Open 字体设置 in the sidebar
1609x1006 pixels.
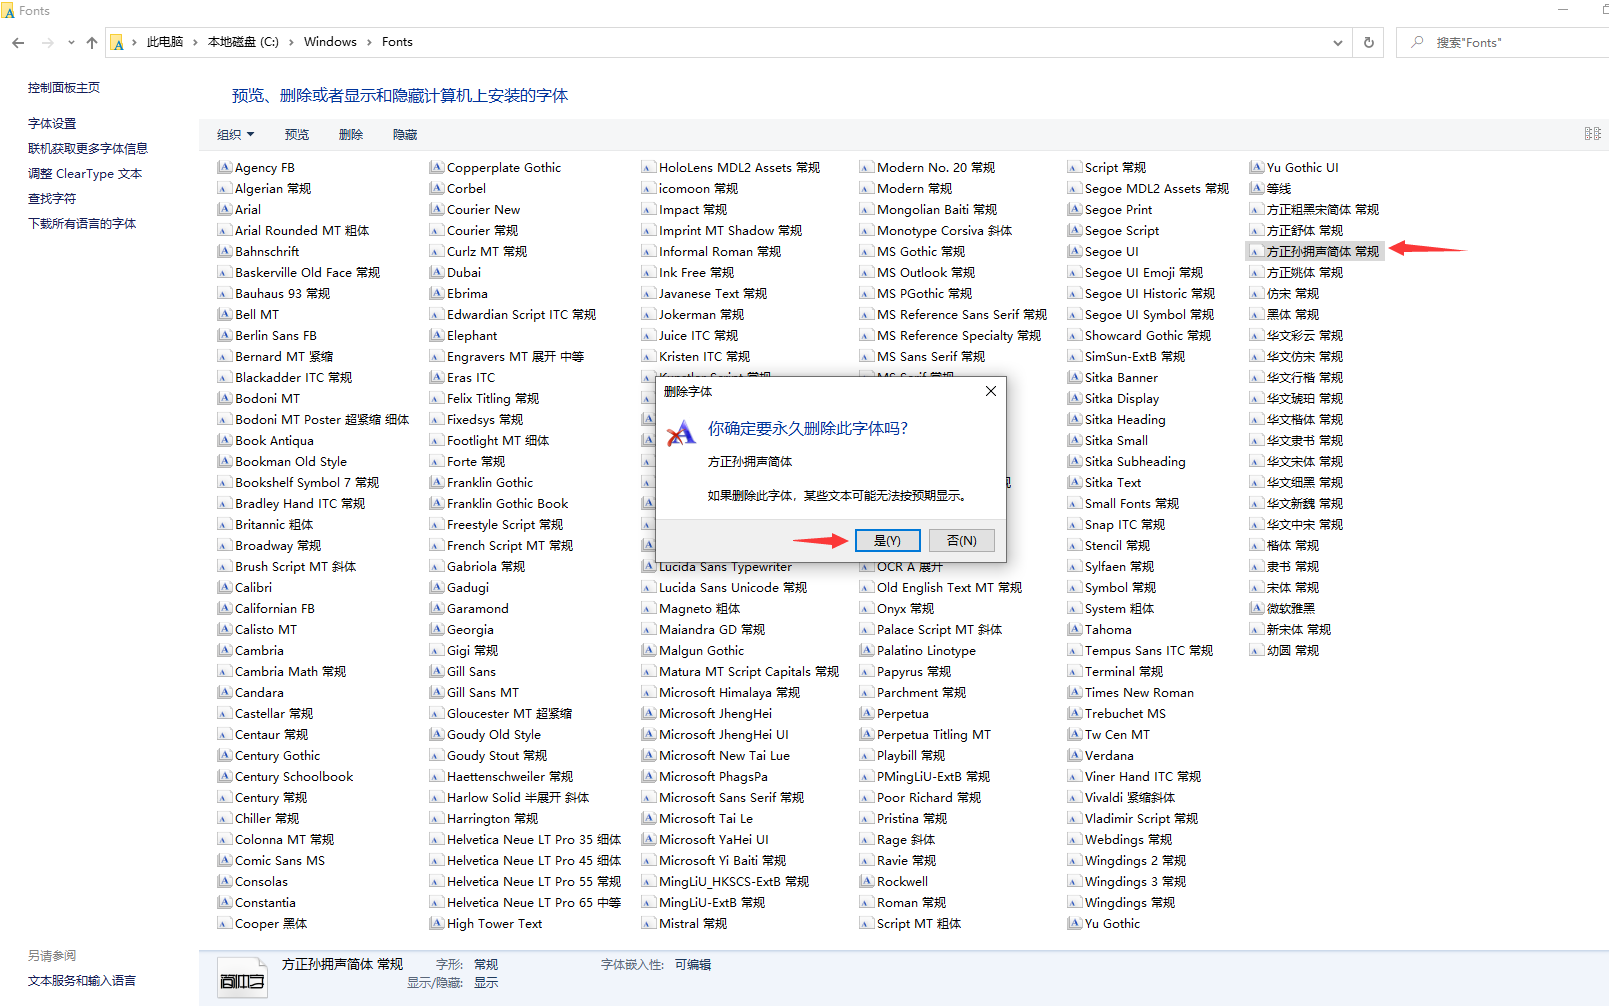(x=52, y=124)
